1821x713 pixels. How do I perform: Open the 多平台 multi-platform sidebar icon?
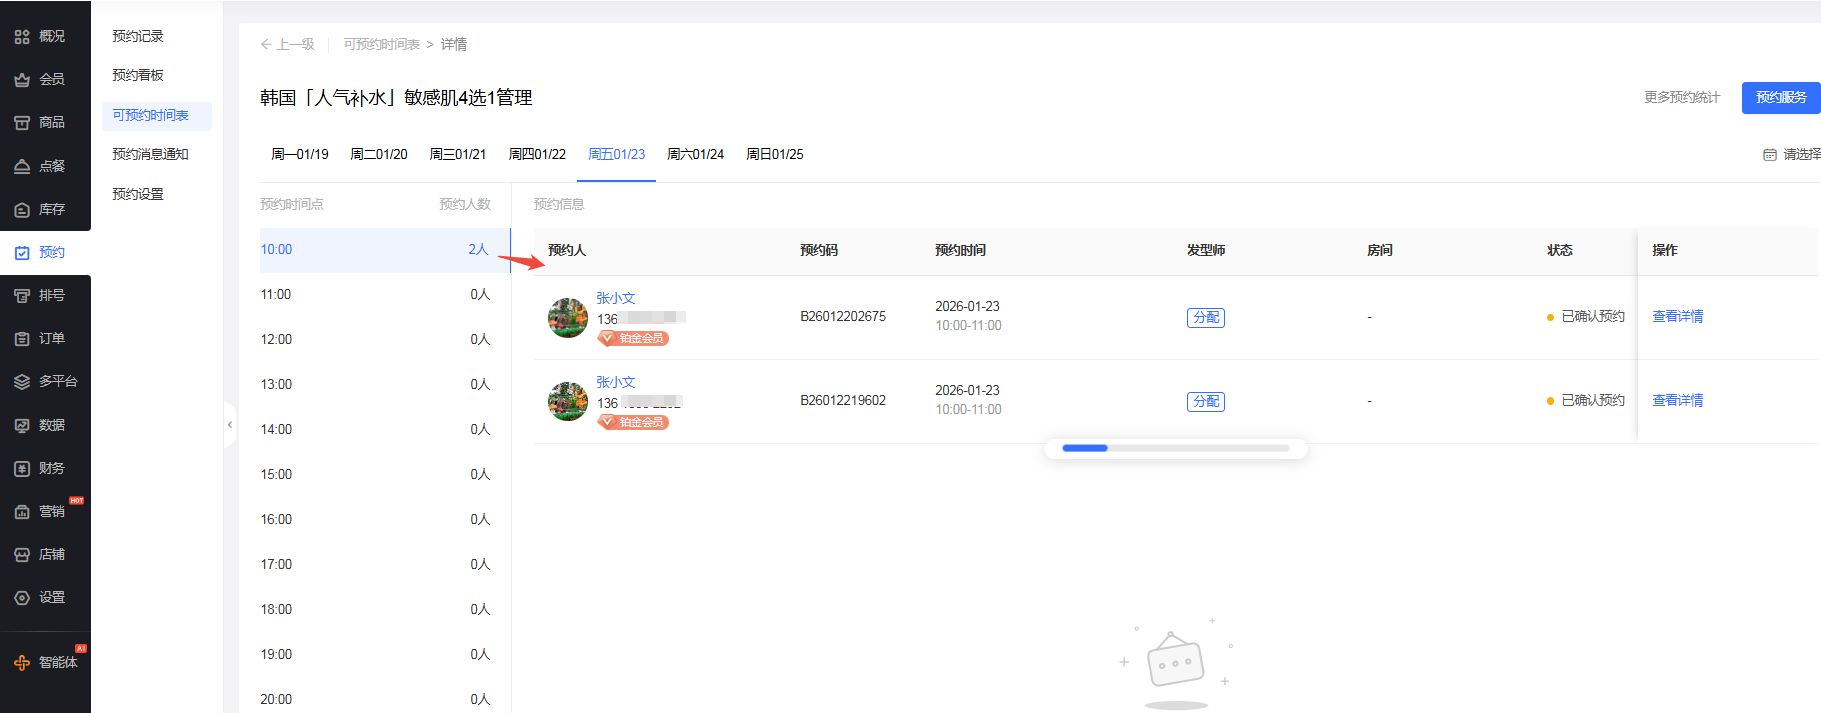point(22,381)
